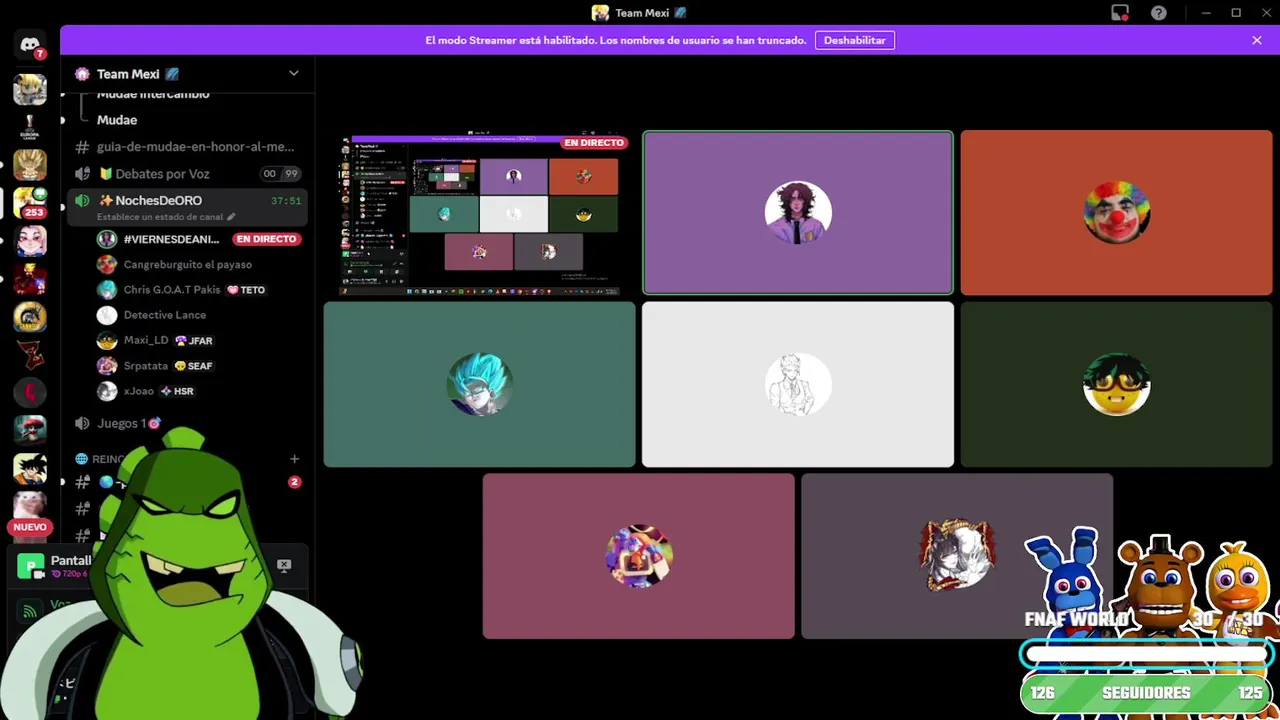Select user #VIERNESDEANI streaming live

(171, 239)
